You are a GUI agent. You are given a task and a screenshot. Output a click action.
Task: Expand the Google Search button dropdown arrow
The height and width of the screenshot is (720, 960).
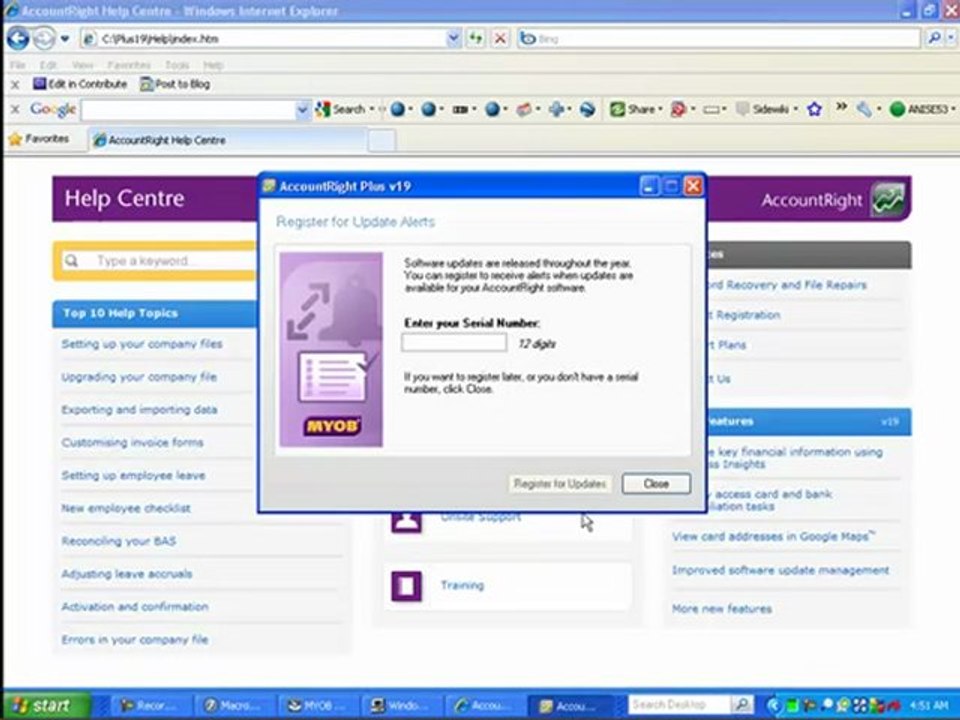pyautogui.click(x=371, y=110)
